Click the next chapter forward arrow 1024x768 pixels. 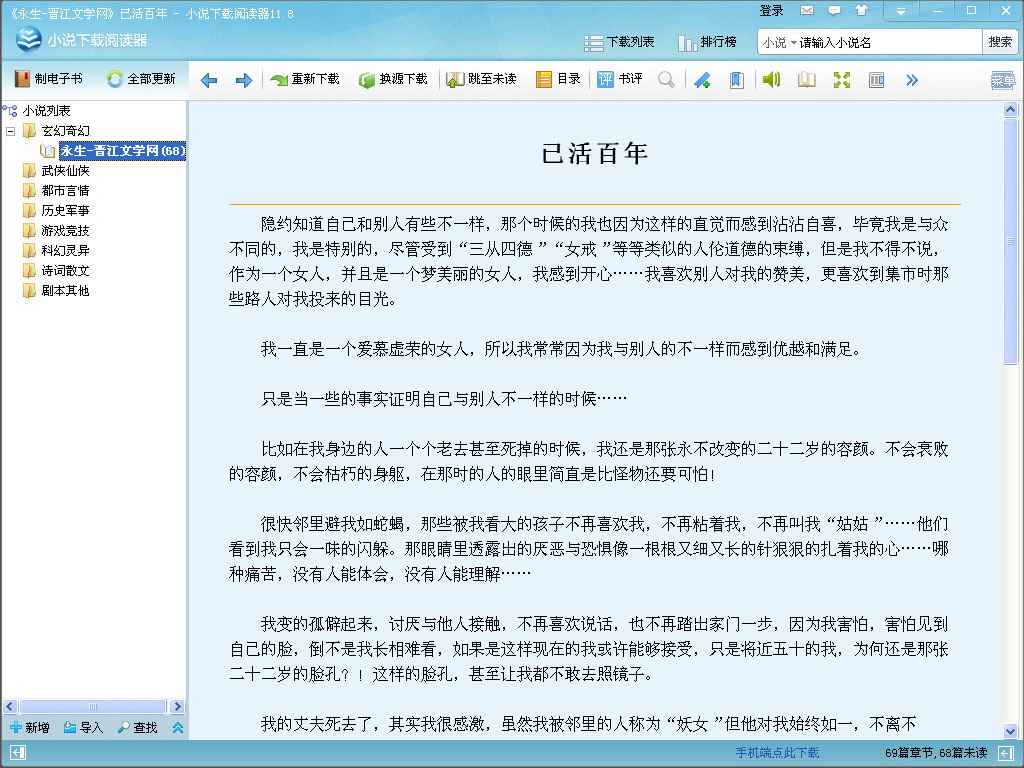click(x=243, y=80)
